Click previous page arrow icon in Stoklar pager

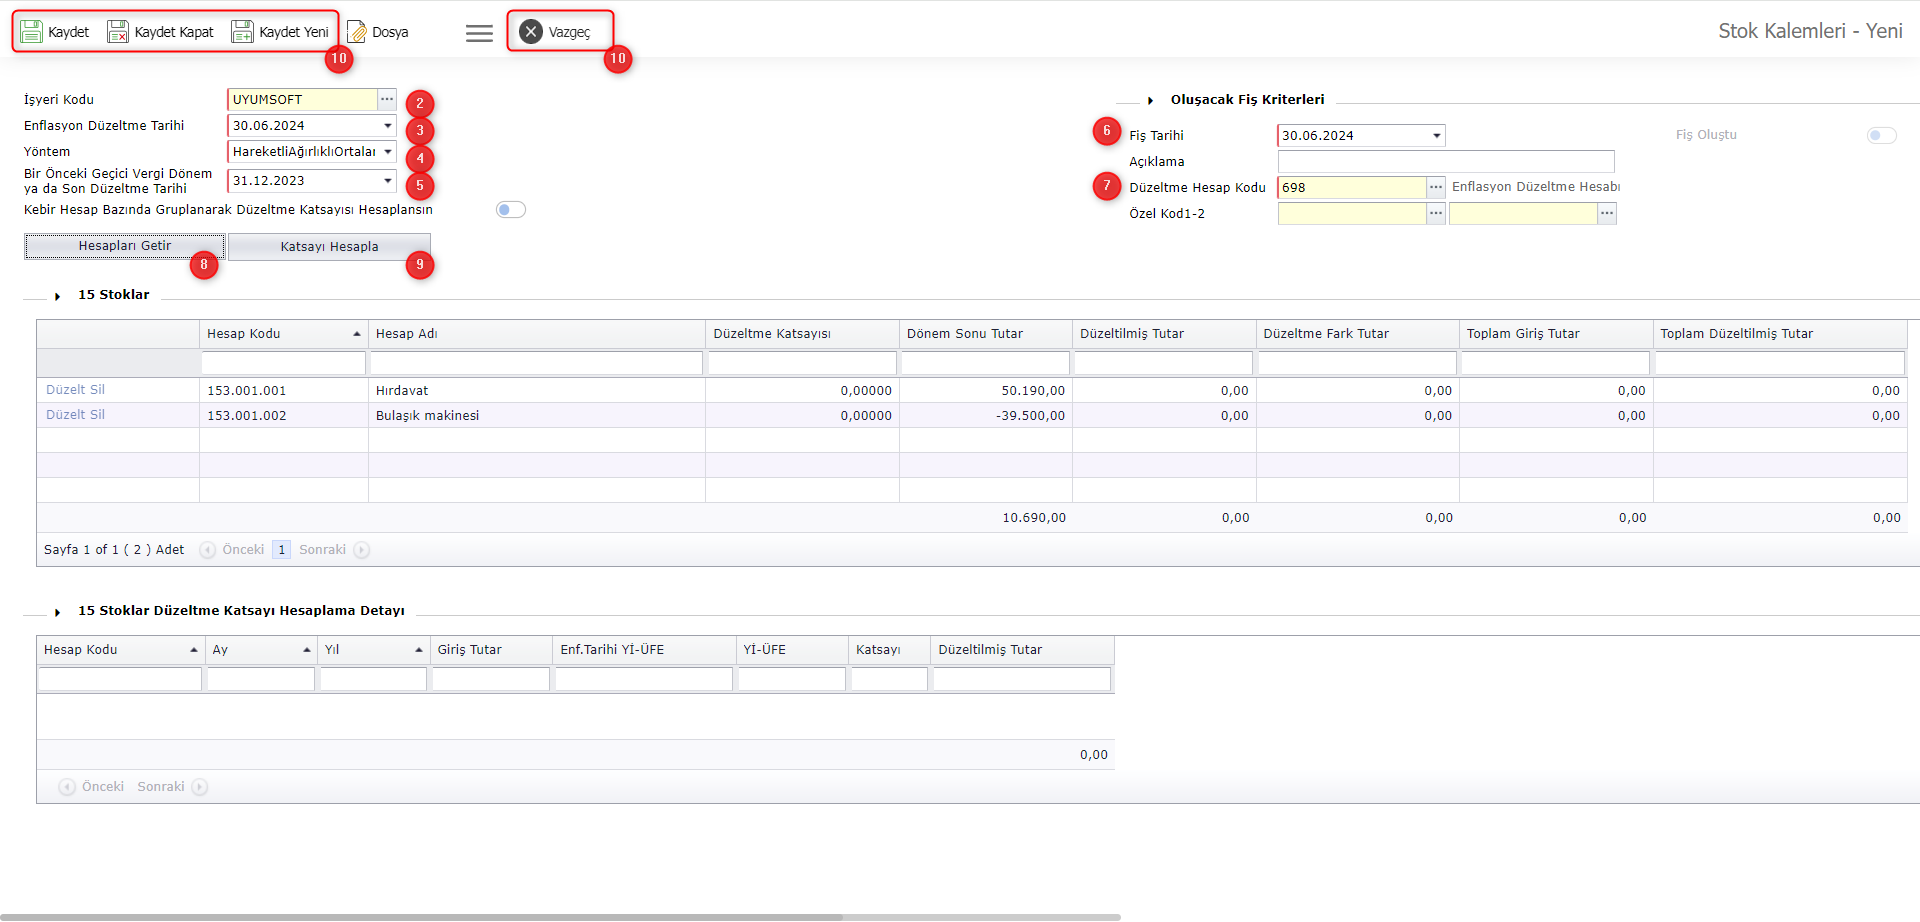[x=207, y=550]
